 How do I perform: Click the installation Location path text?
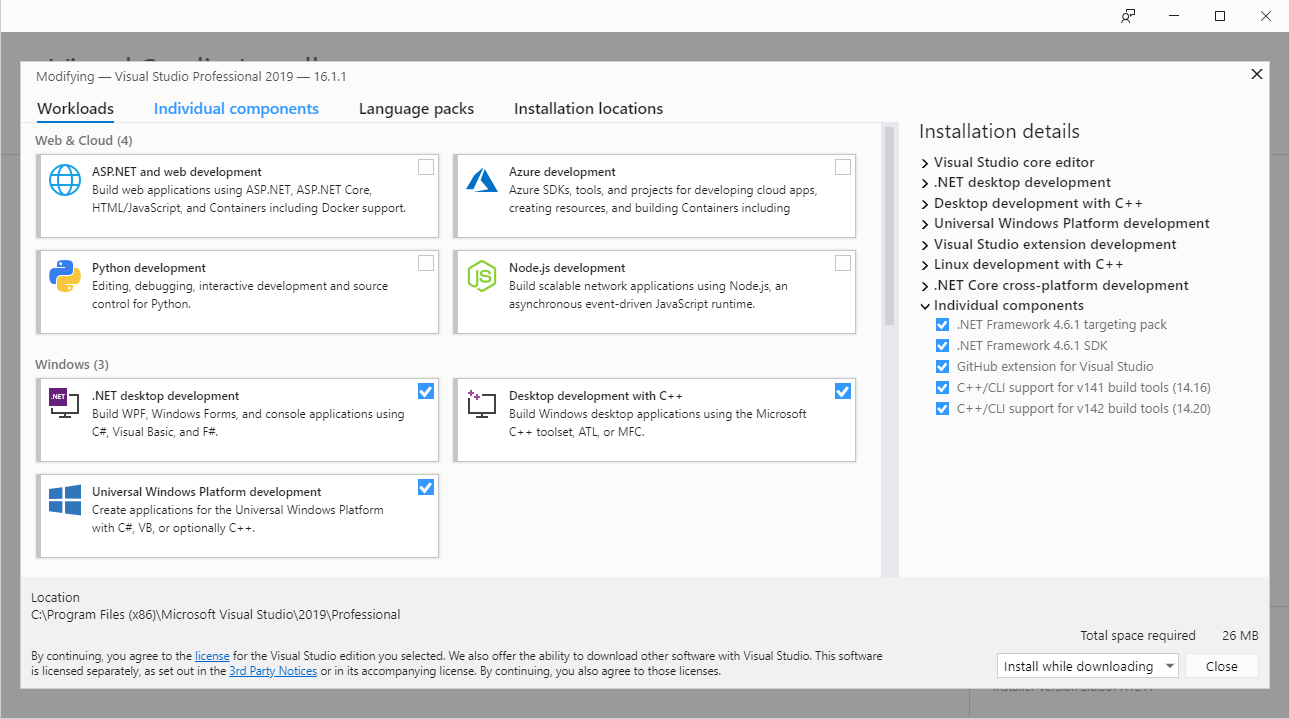pyautogui.click(x=216, y=615)
